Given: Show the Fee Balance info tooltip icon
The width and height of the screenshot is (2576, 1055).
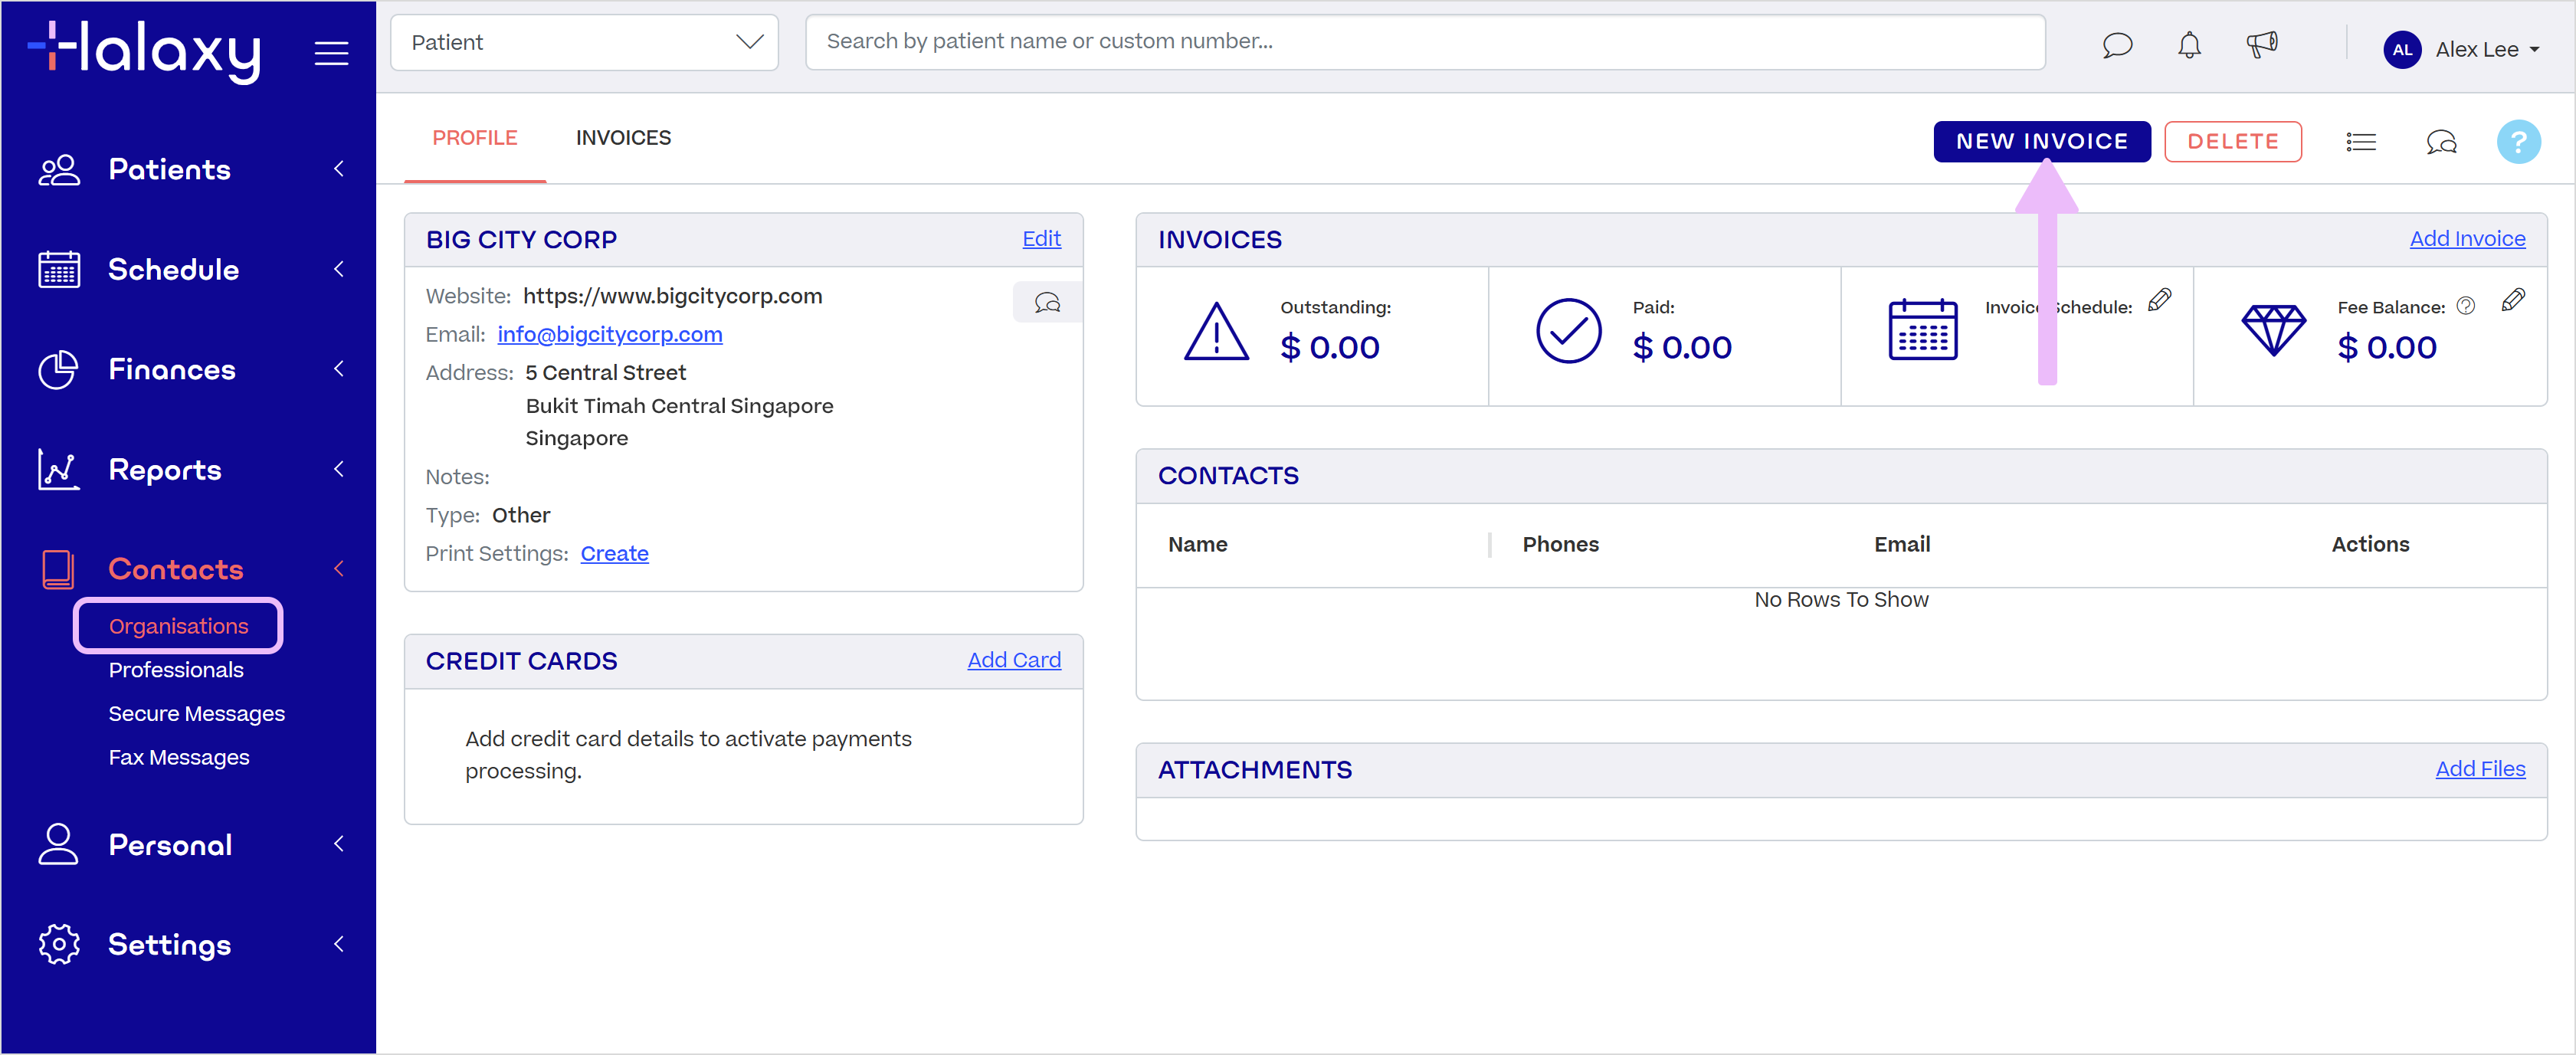Looking at the screenshot, I should (x=2465, y=306).
